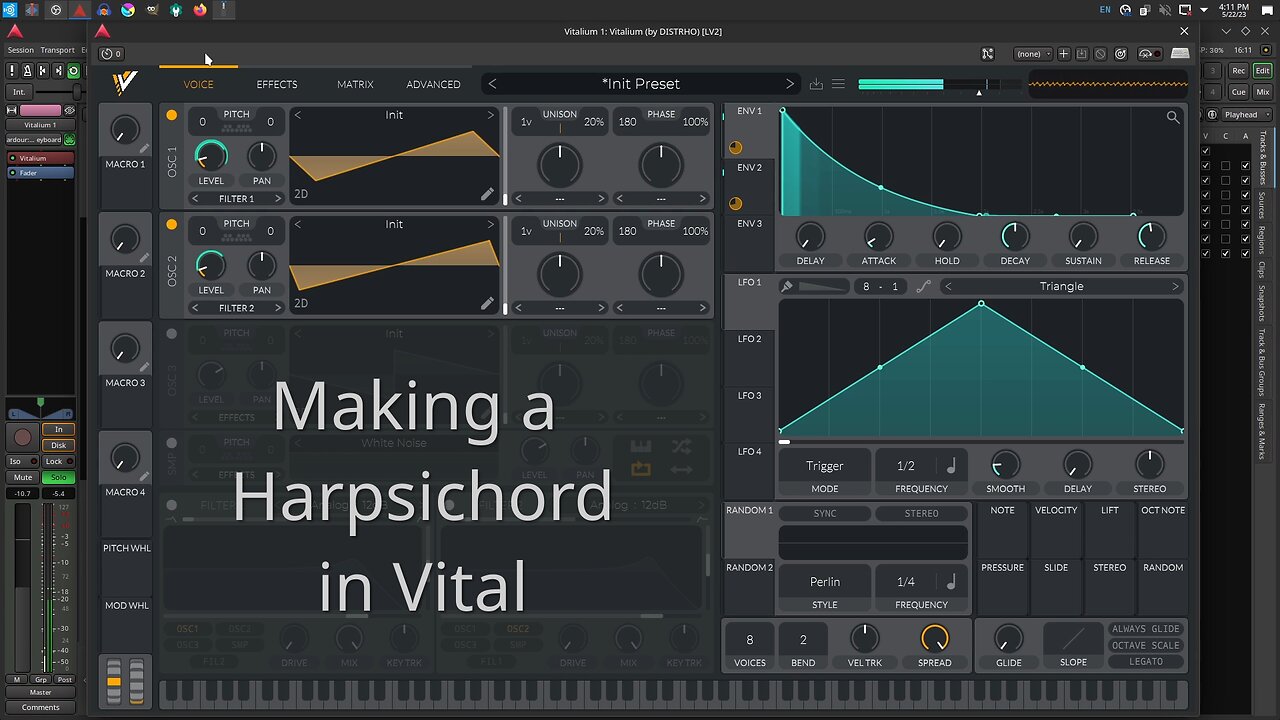Open LFO Triangle shape preset selector
Viewport: 1280px width, 720px height.
coord(1061,286)
